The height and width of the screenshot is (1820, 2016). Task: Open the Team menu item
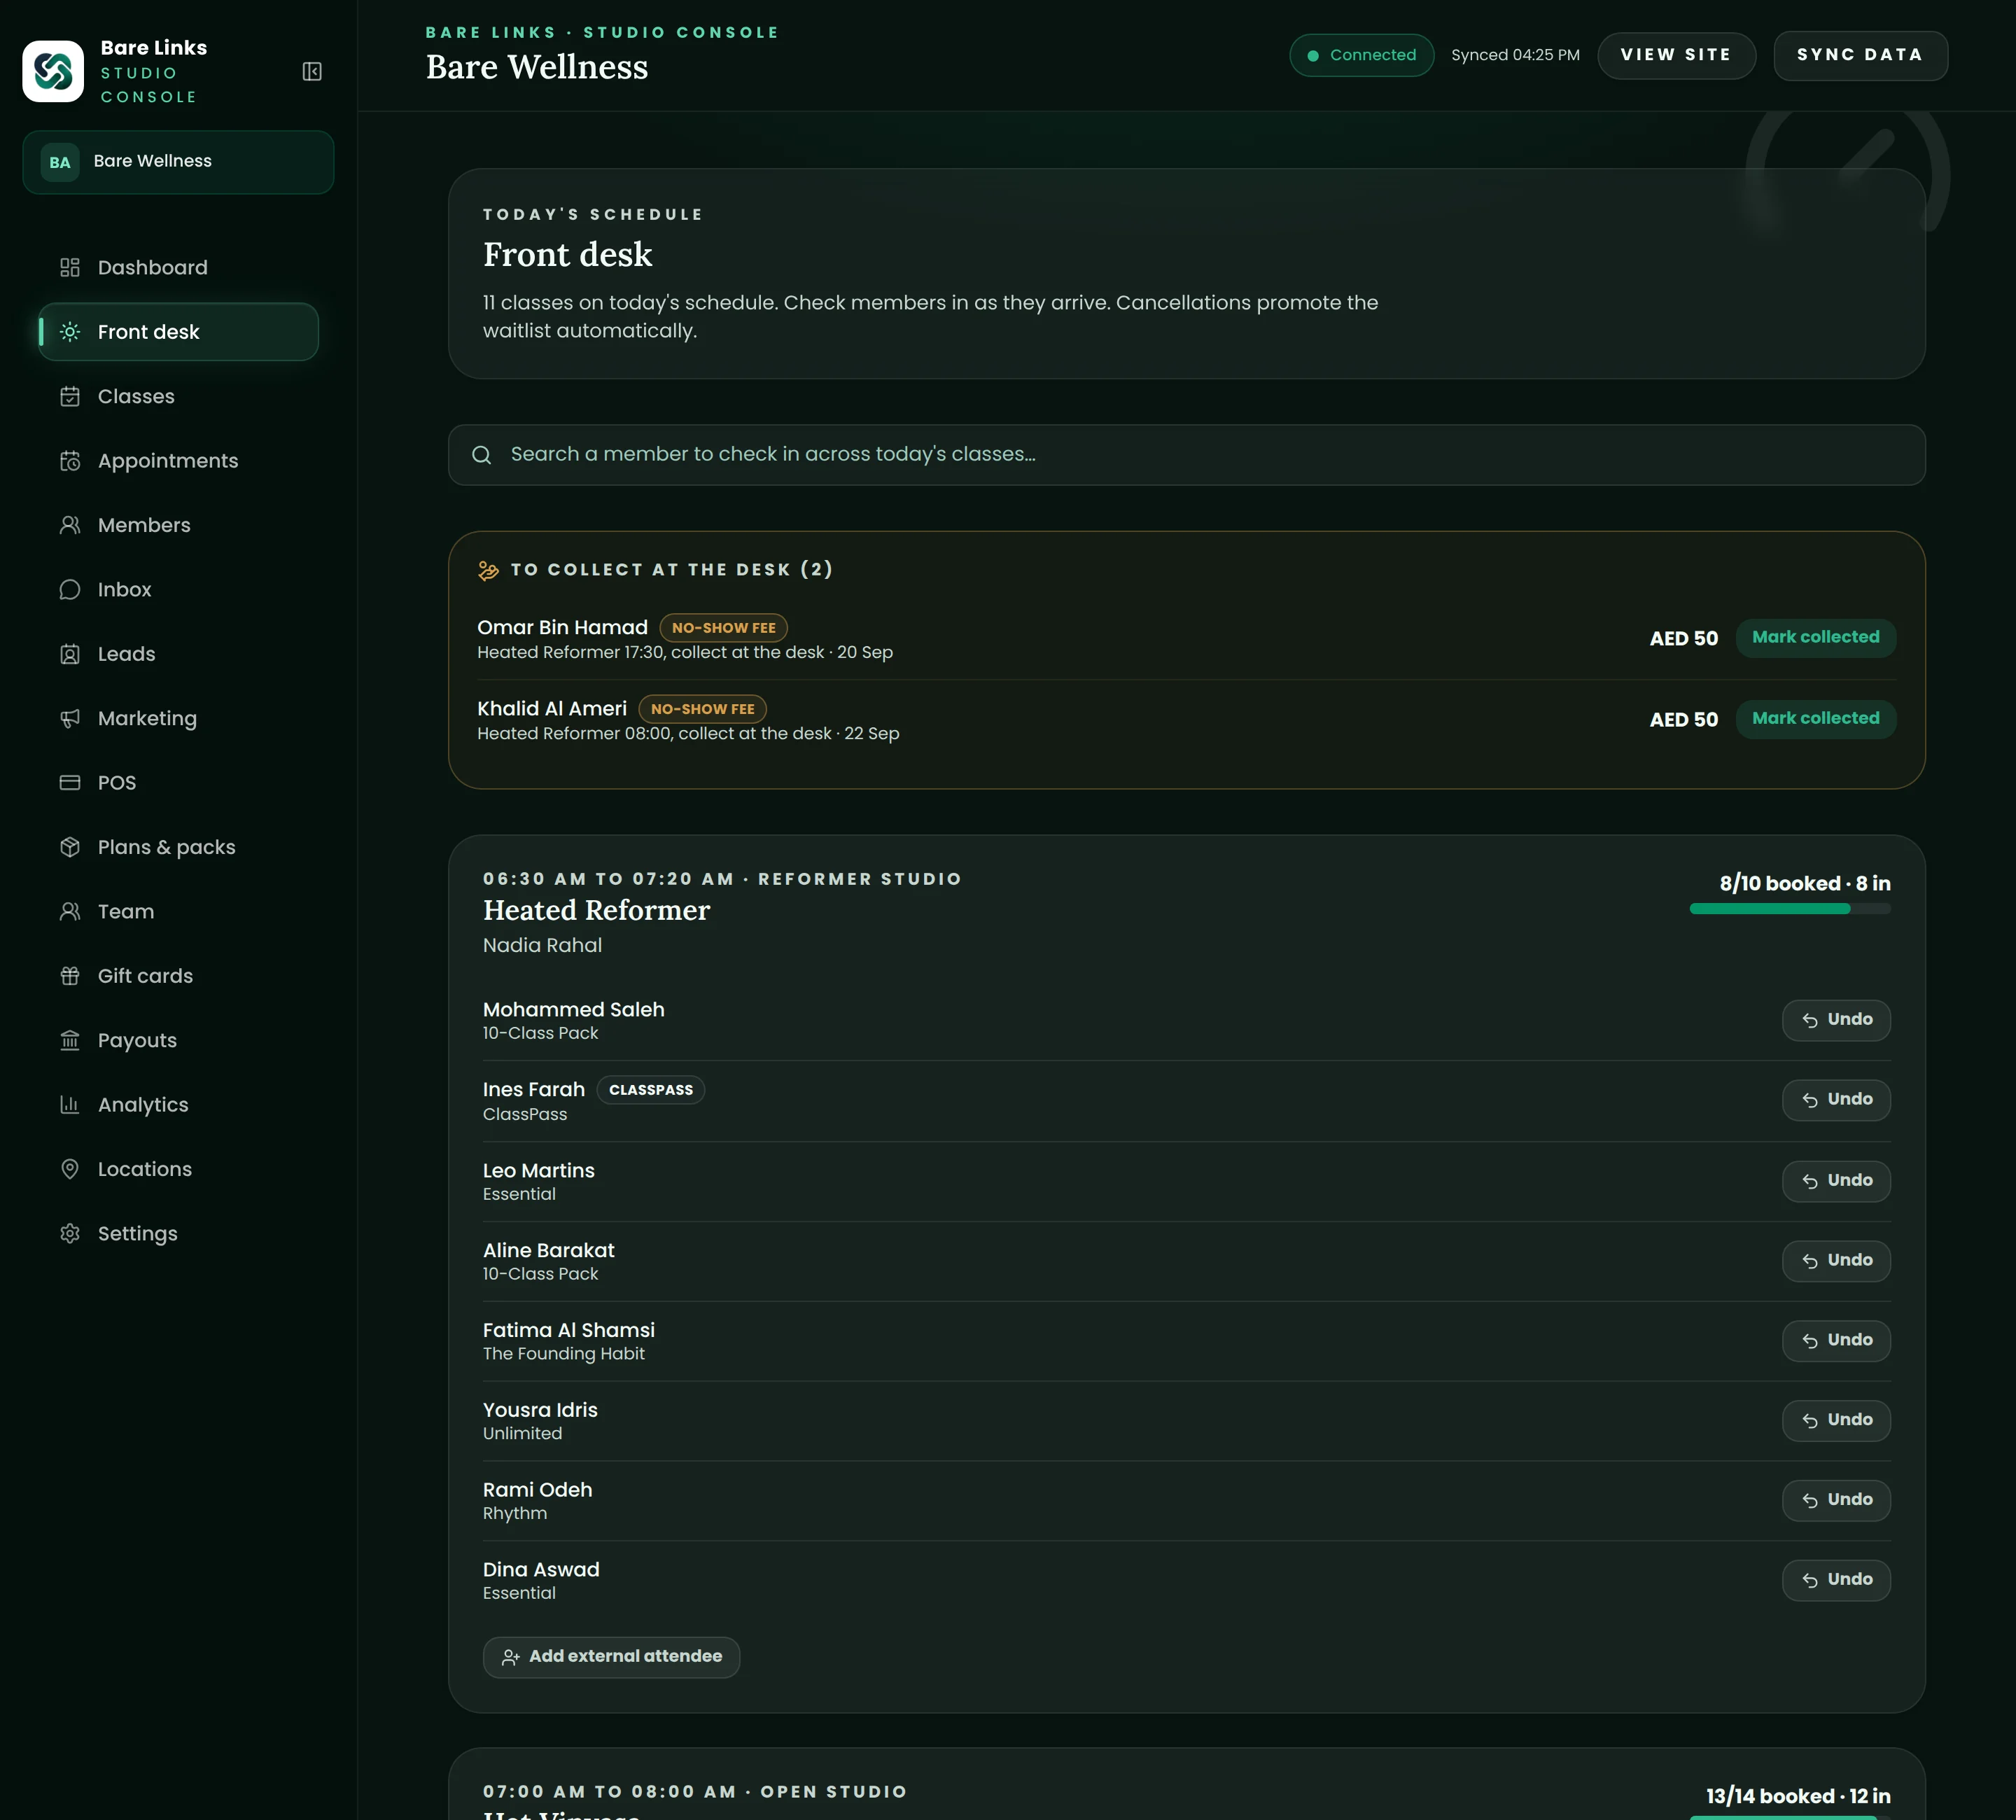(x=178, y=911)
